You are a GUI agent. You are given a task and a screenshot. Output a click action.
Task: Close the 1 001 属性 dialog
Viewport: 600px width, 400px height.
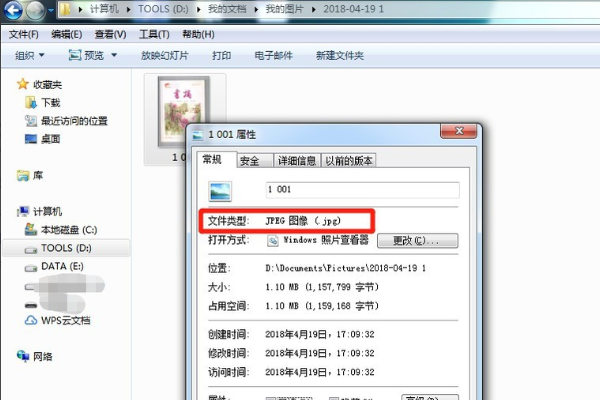(459, 131)
